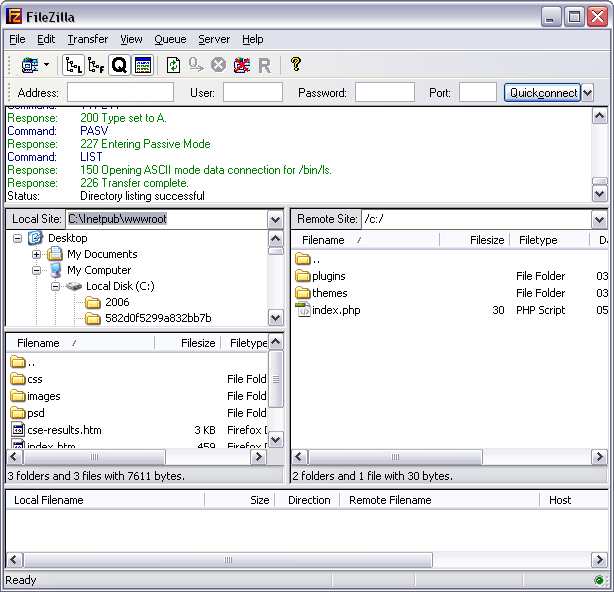This screenshot has width=614, height=592.
Task: Select the cse-results.htm file icon
Action: point(18,430)
